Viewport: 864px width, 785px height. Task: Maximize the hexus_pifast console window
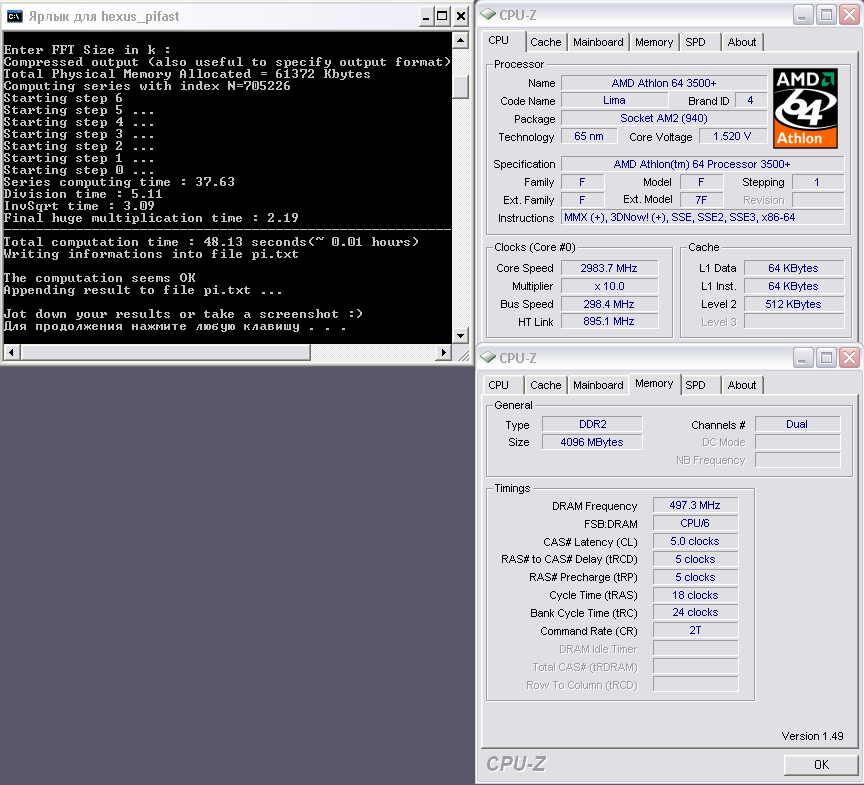[x=442, y=17]
